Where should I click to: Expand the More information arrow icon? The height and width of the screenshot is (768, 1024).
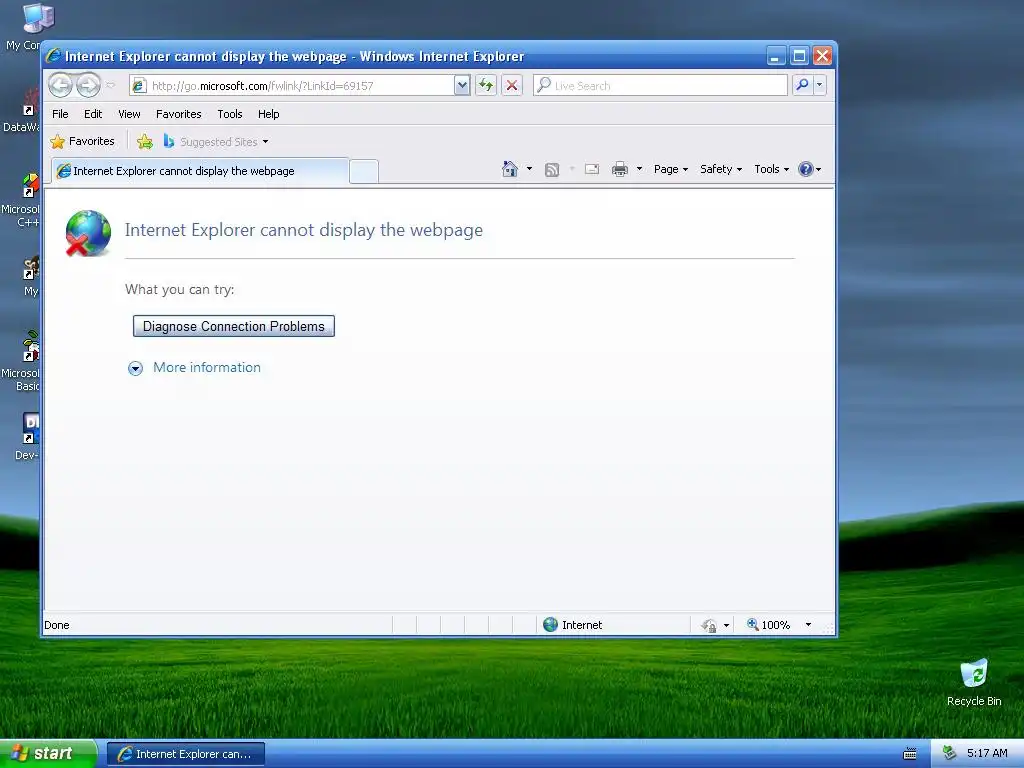135,368
